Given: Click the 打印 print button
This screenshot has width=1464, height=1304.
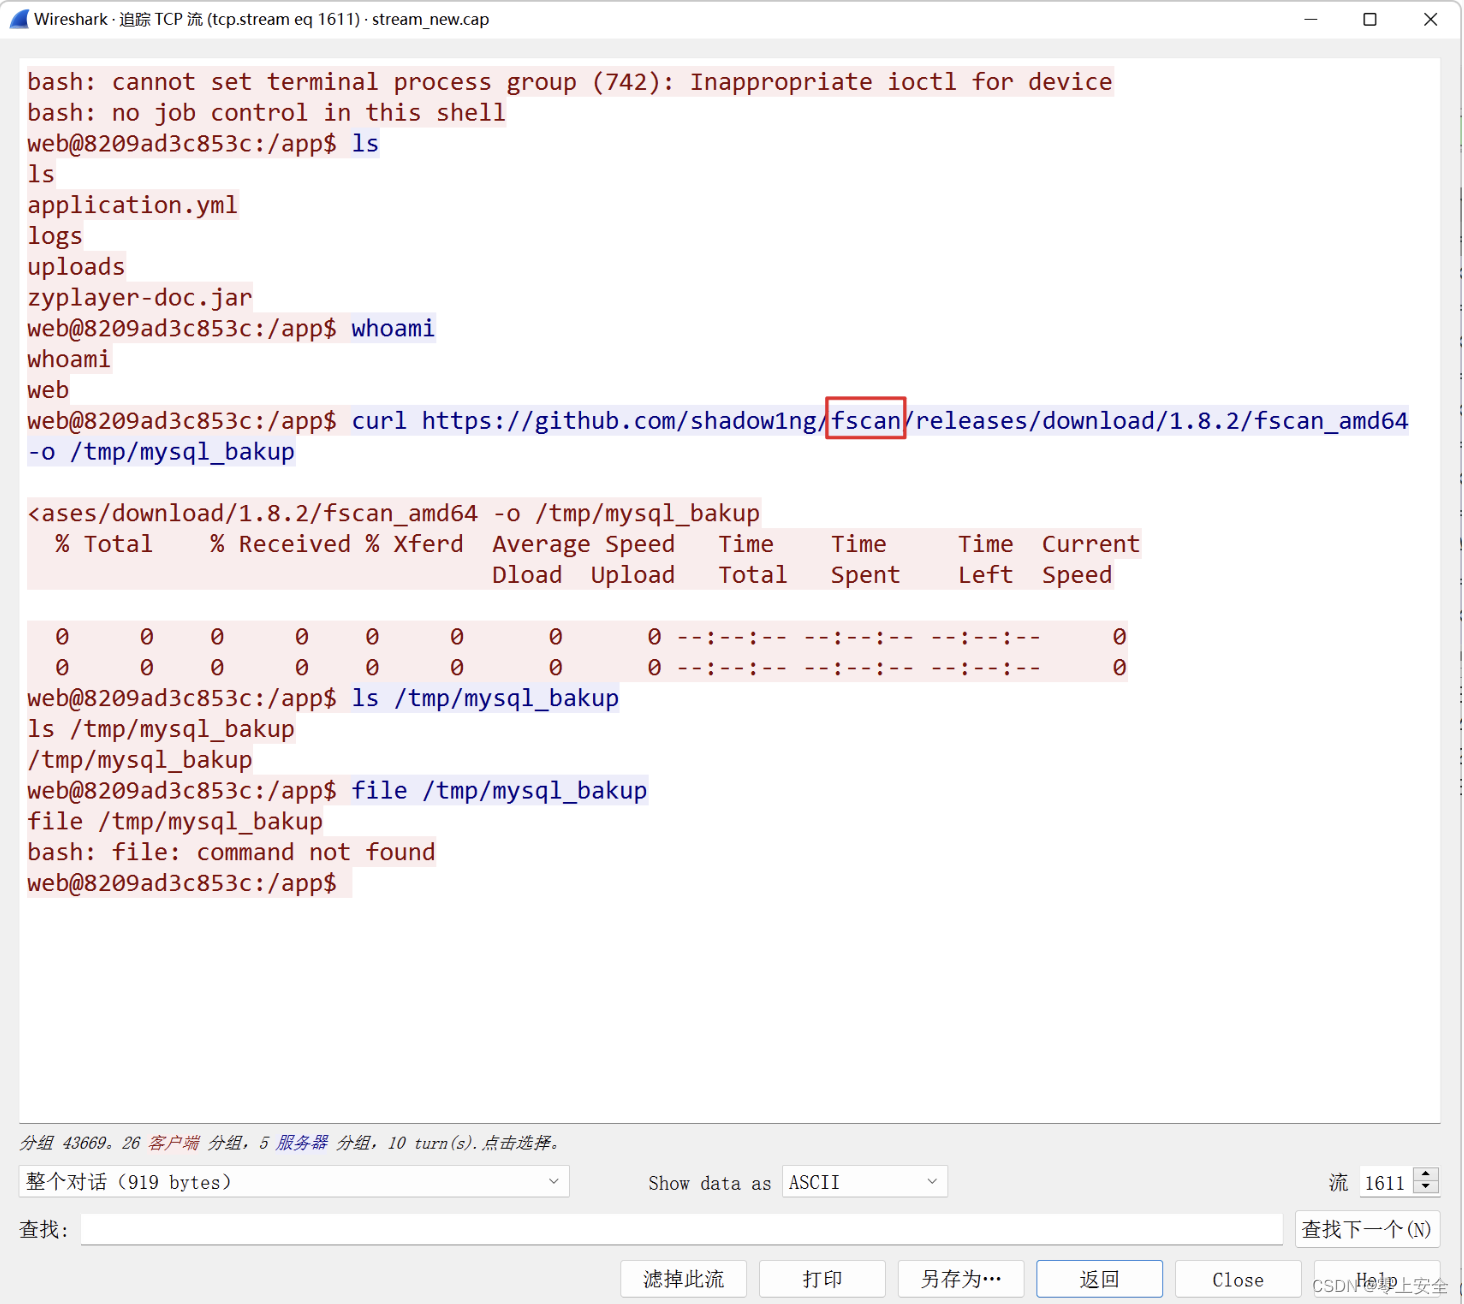Looking at the screenshot, I should 822,1279.
